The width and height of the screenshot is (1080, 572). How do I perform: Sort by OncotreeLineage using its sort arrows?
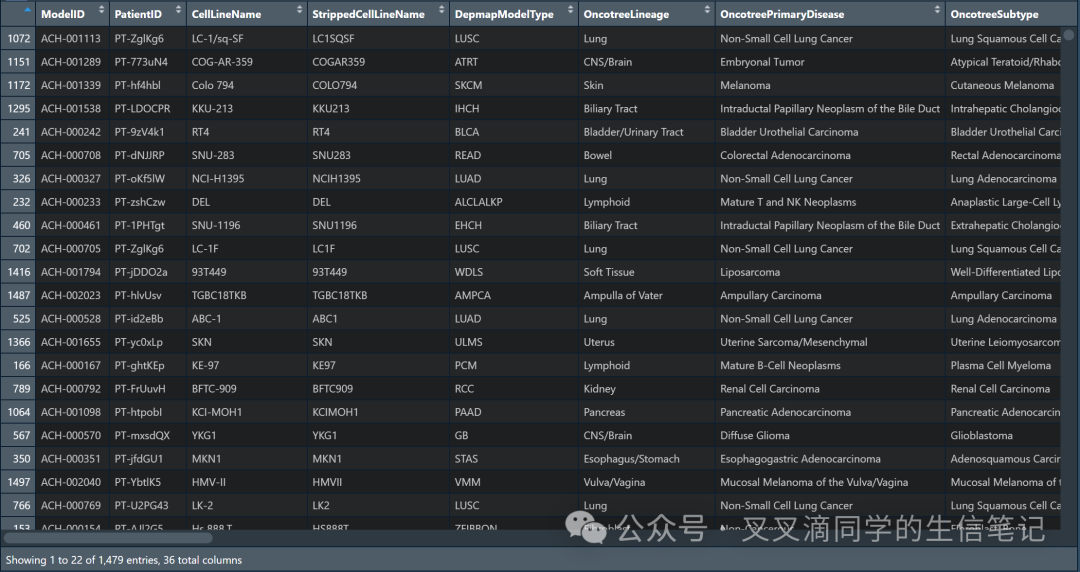point(707,10)
